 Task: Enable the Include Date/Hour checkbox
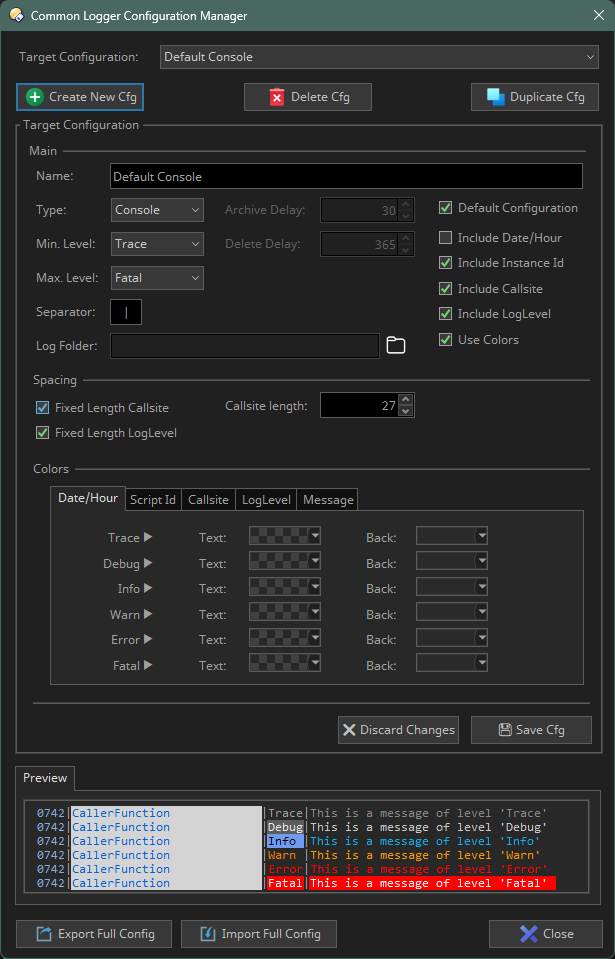coord(446,238)
